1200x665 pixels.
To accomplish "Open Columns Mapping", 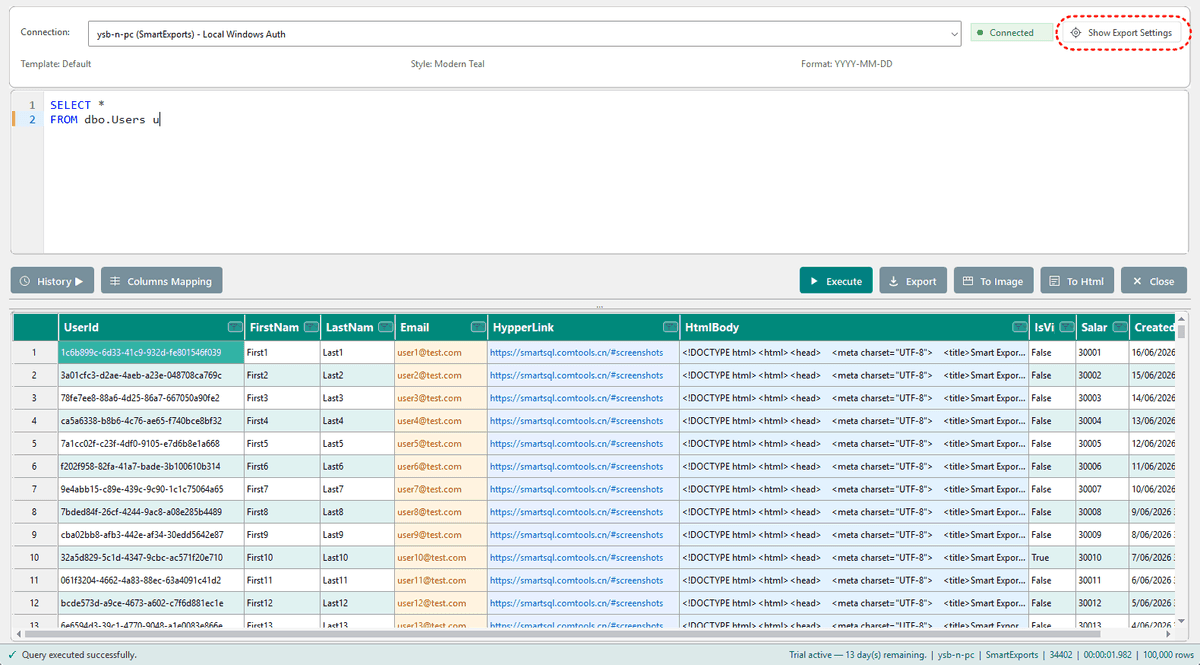I will 161,281.
